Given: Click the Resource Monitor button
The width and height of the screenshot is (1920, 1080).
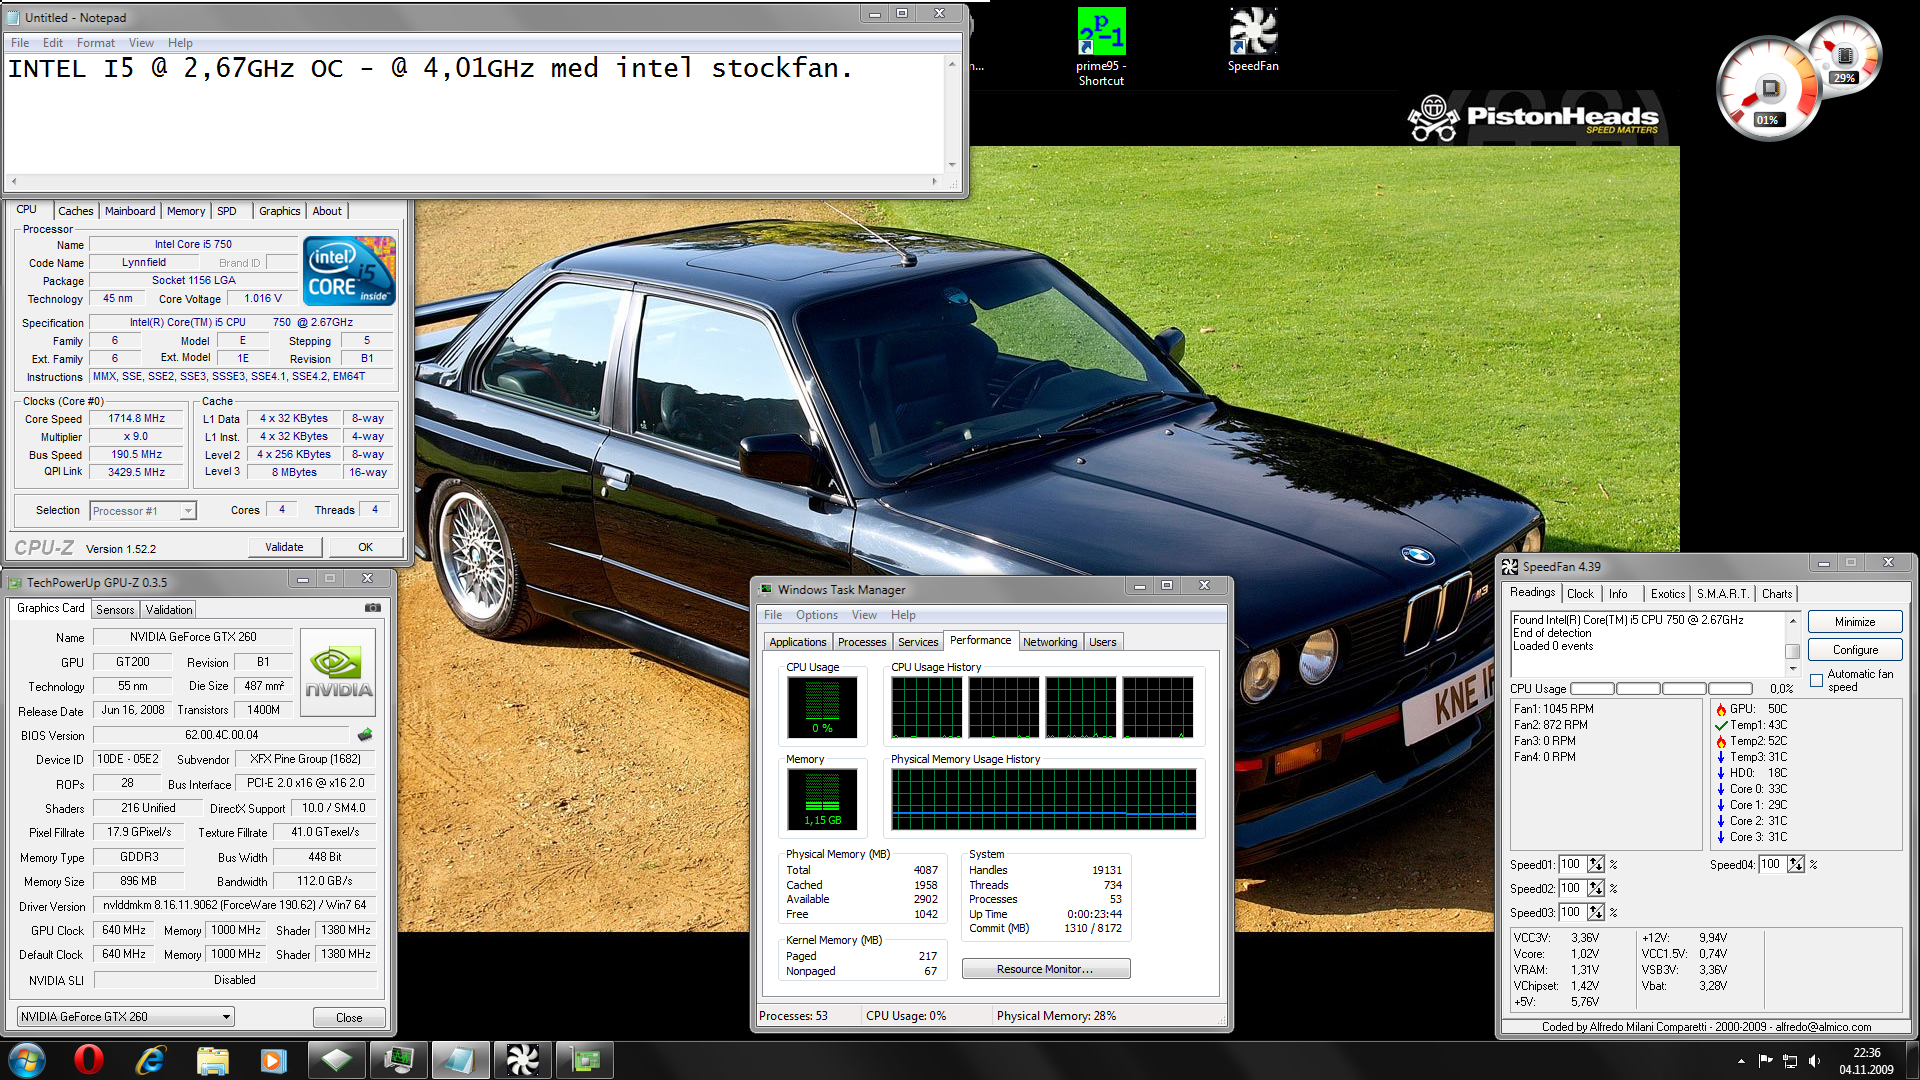Looking at the screenshot, I should (1045, 969).
